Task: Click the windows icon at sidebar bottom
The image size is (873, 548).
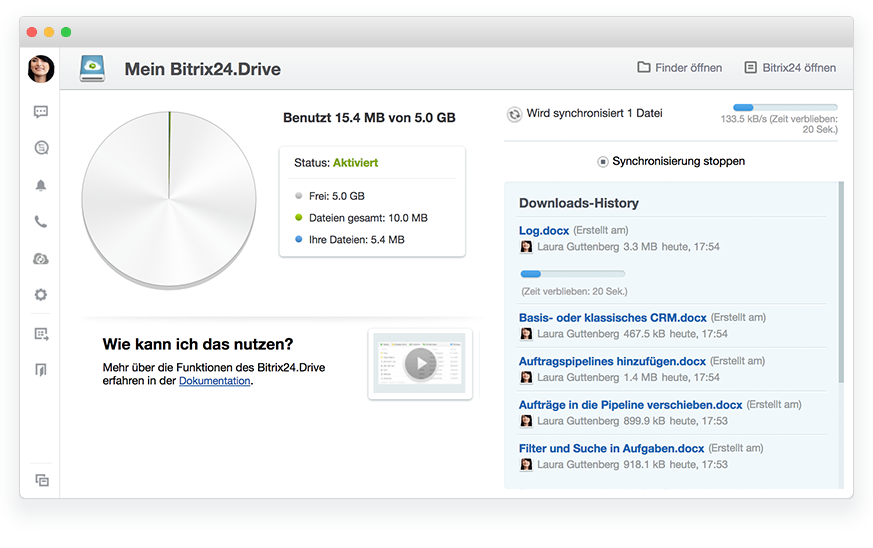Action: (x=42, y=480)
